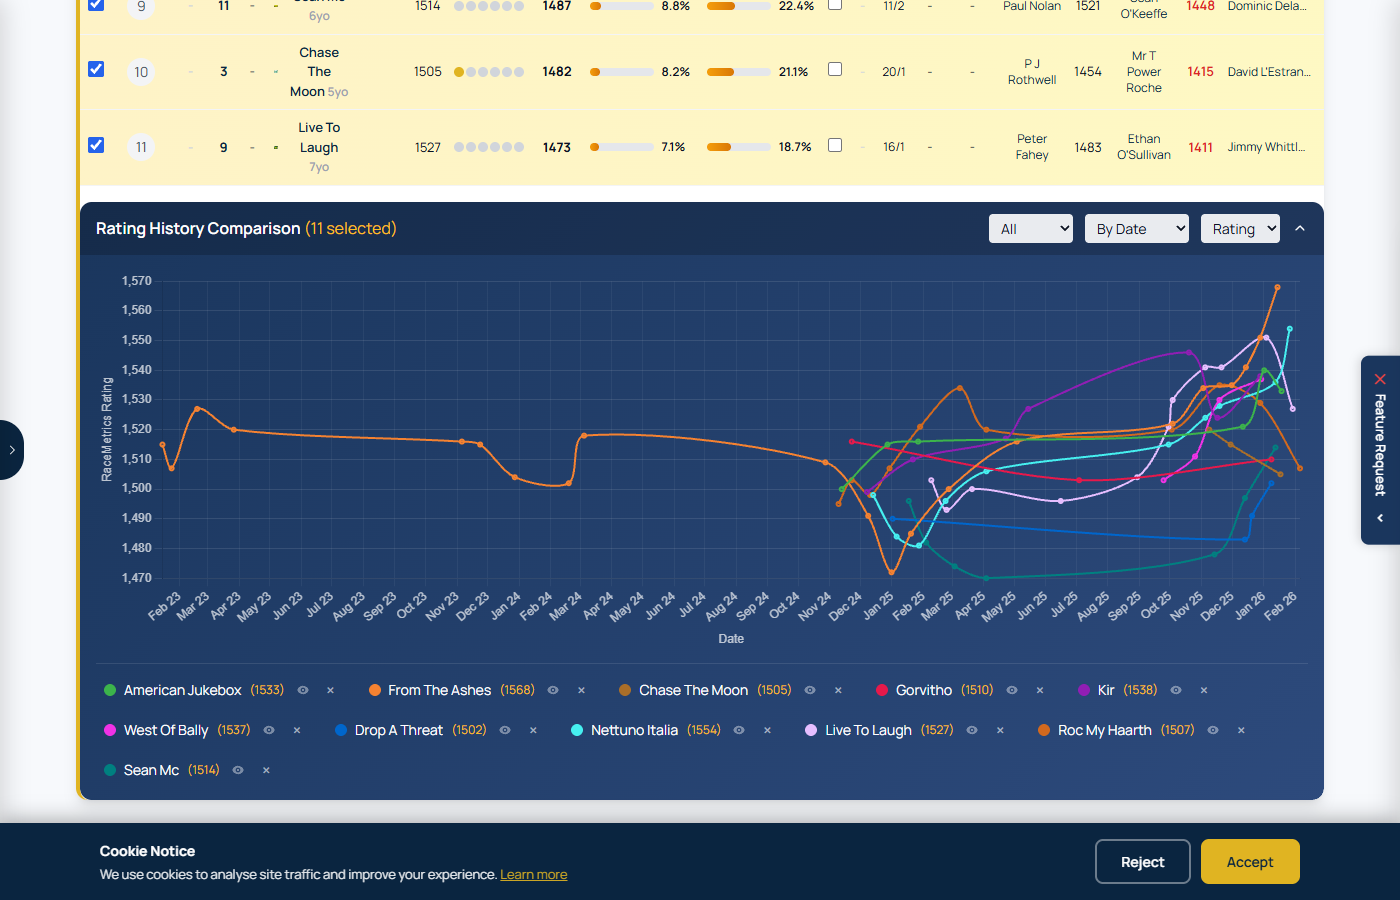The image size is (1400, 900).
Task: Expand the left side panel arrow
Action: (x=11, y=450)
